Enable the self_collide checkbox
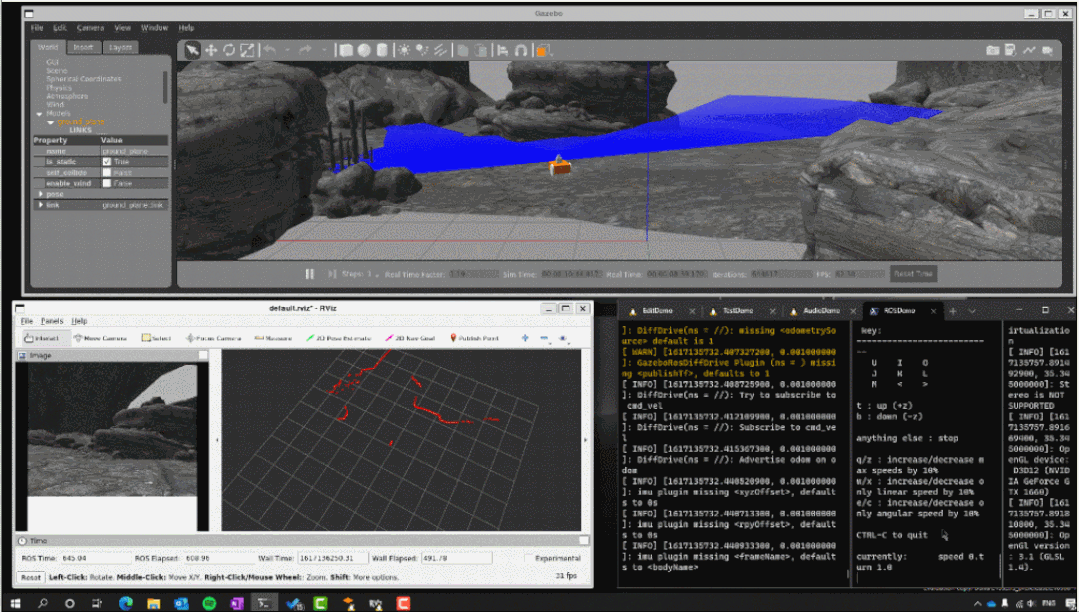Screen dimensions: 1079x612 pos(107,172)
